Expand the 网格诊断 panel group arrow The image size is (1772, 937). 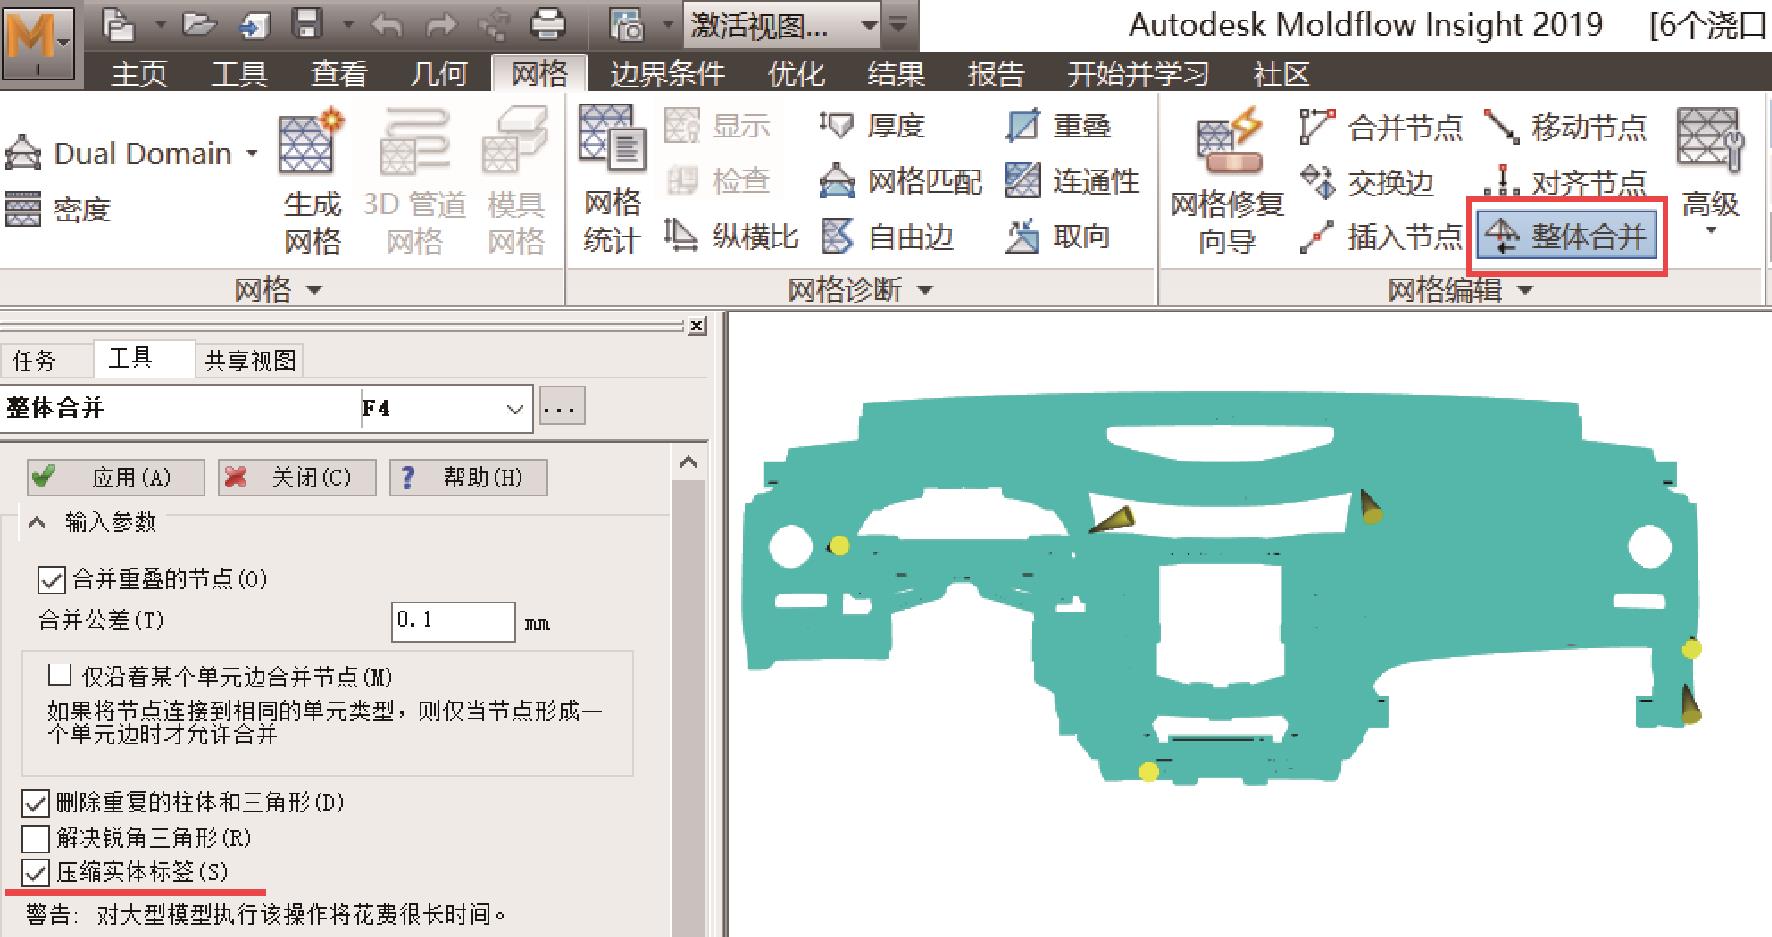point(925,290)
